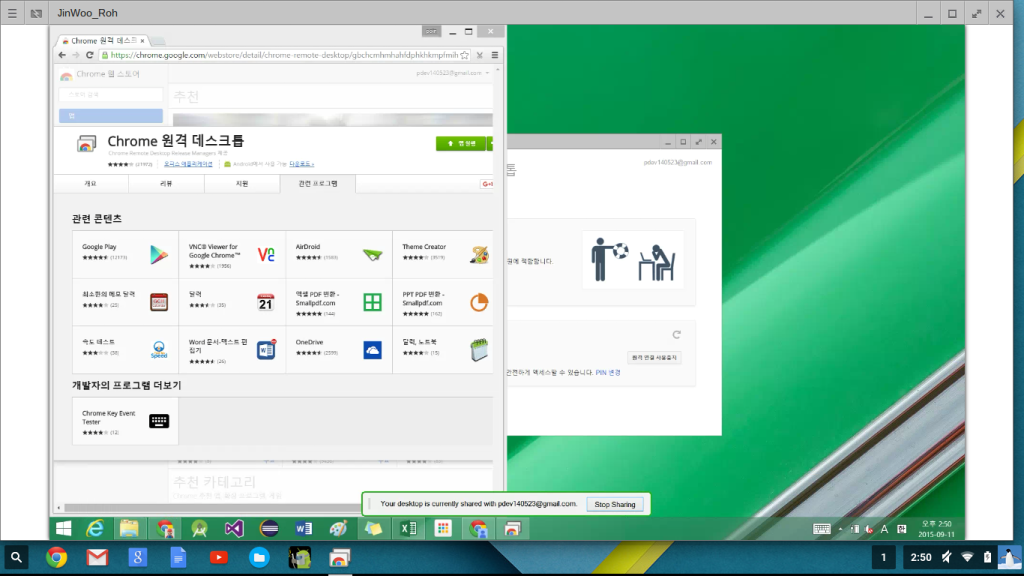Open the Chrome browser settings menu
1024x576 pixels.
pos(495,56)
